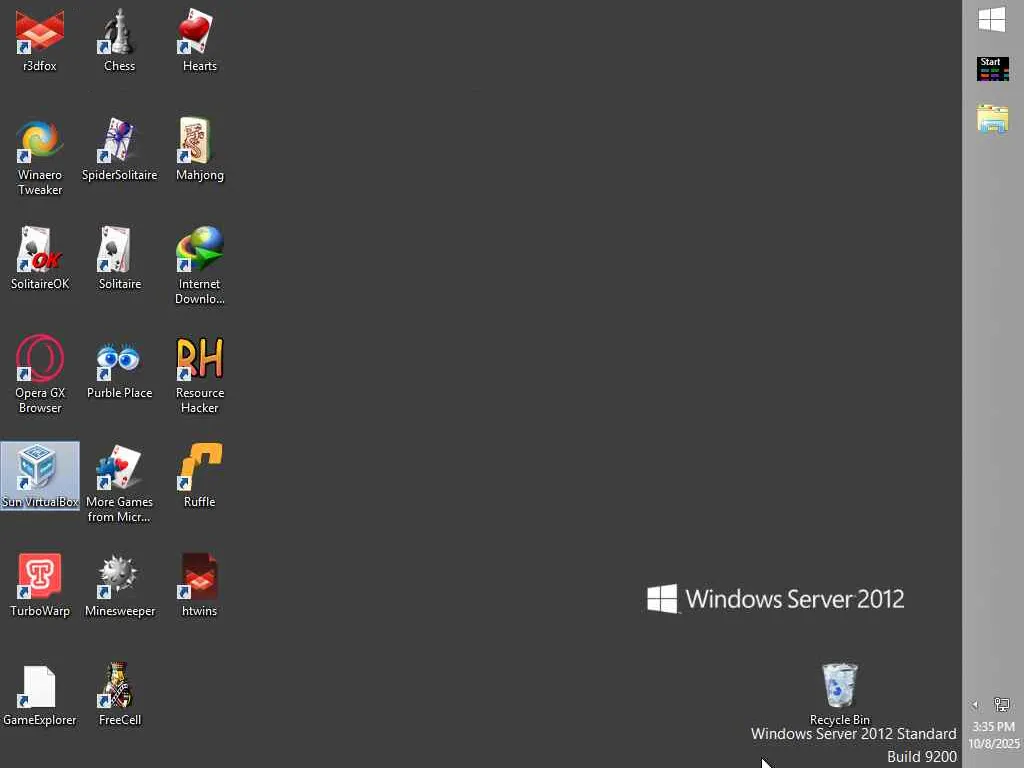Click the Start screen tile icon on taskbar
This screenshot has width=1024, height=768.
pyautogui.click(x=993, y=69)
